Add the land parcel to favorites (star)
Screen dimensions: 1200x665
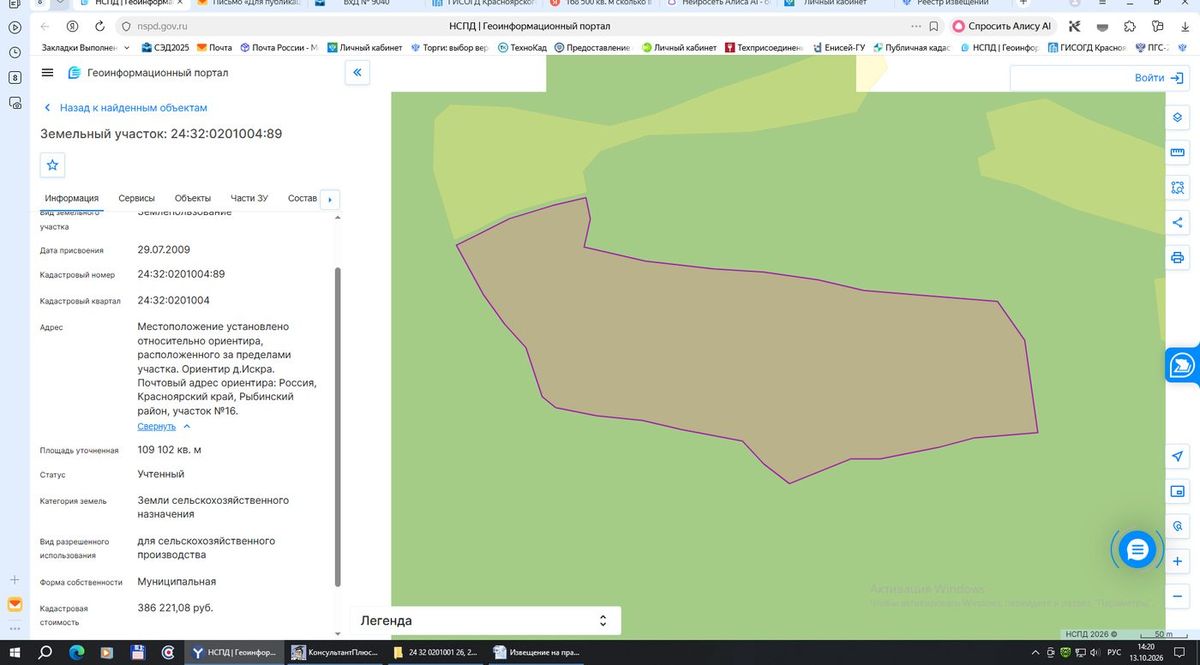click(x=53, y=165)
